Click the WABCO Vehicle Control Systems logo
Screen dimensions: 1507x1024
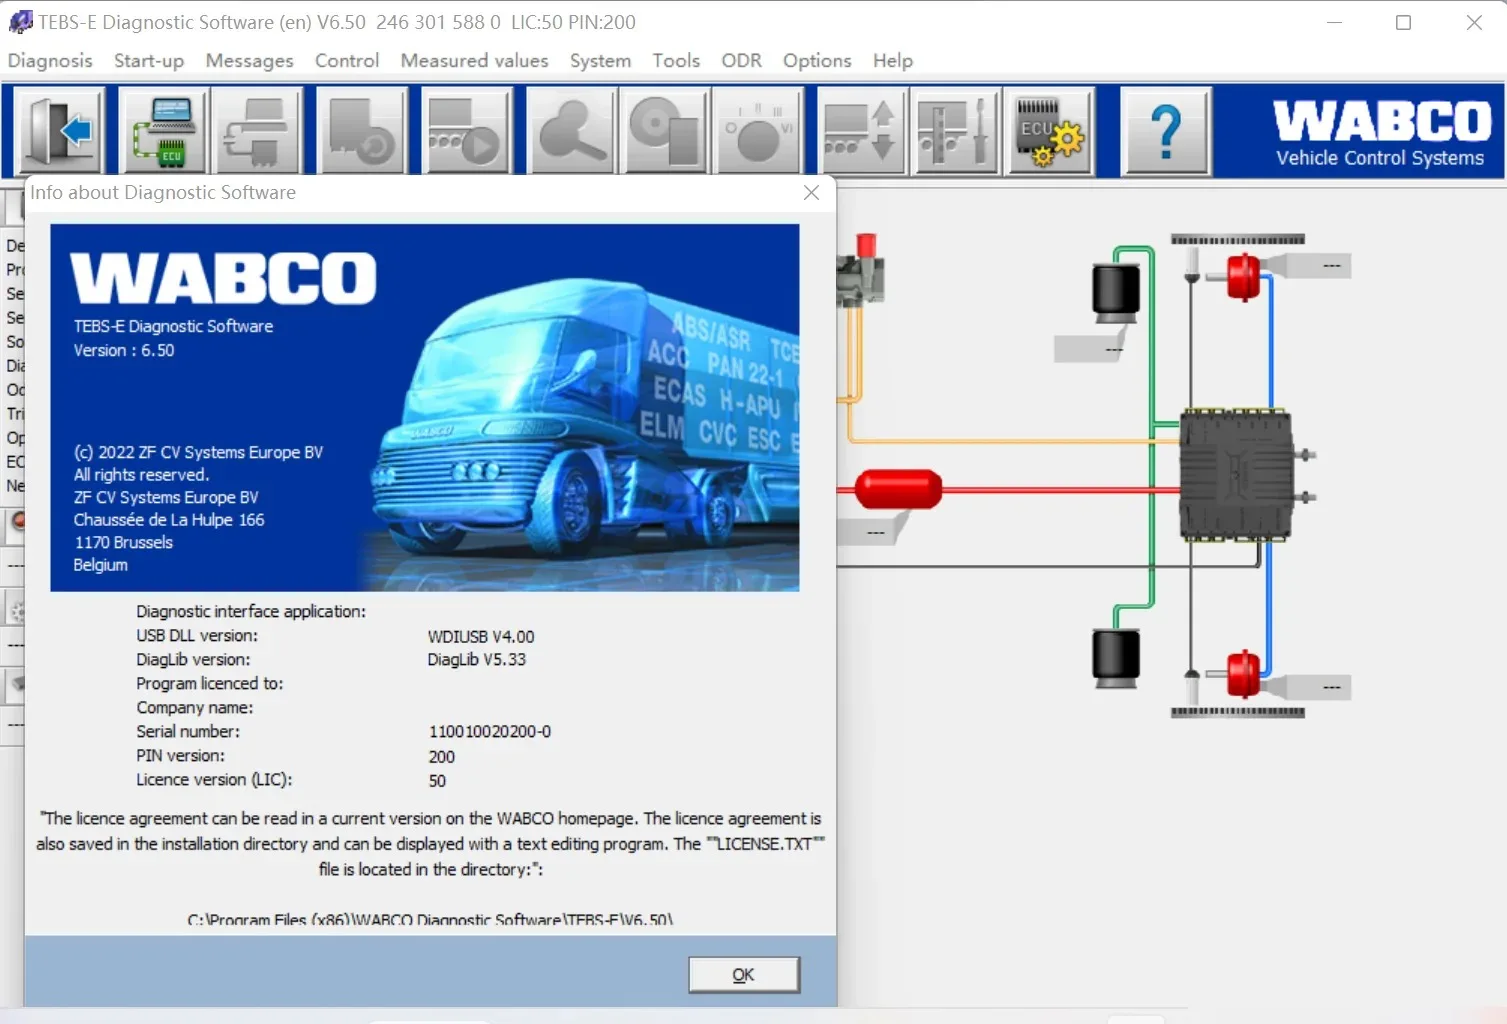(x=1380, y=131)
